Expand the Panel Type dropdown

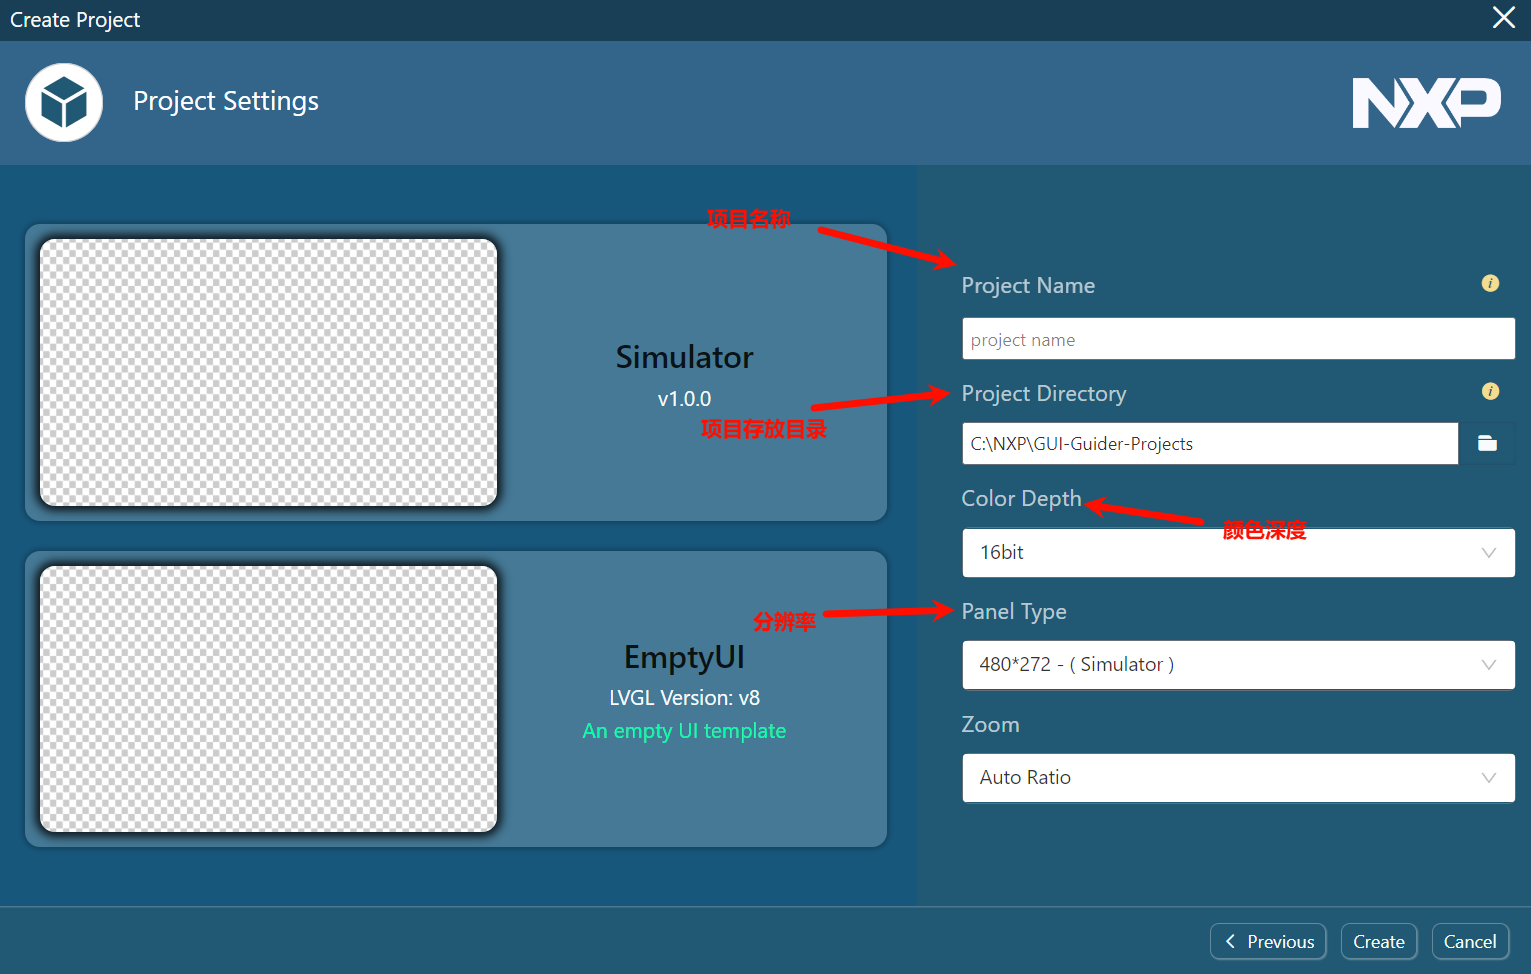click(1237, 665)
